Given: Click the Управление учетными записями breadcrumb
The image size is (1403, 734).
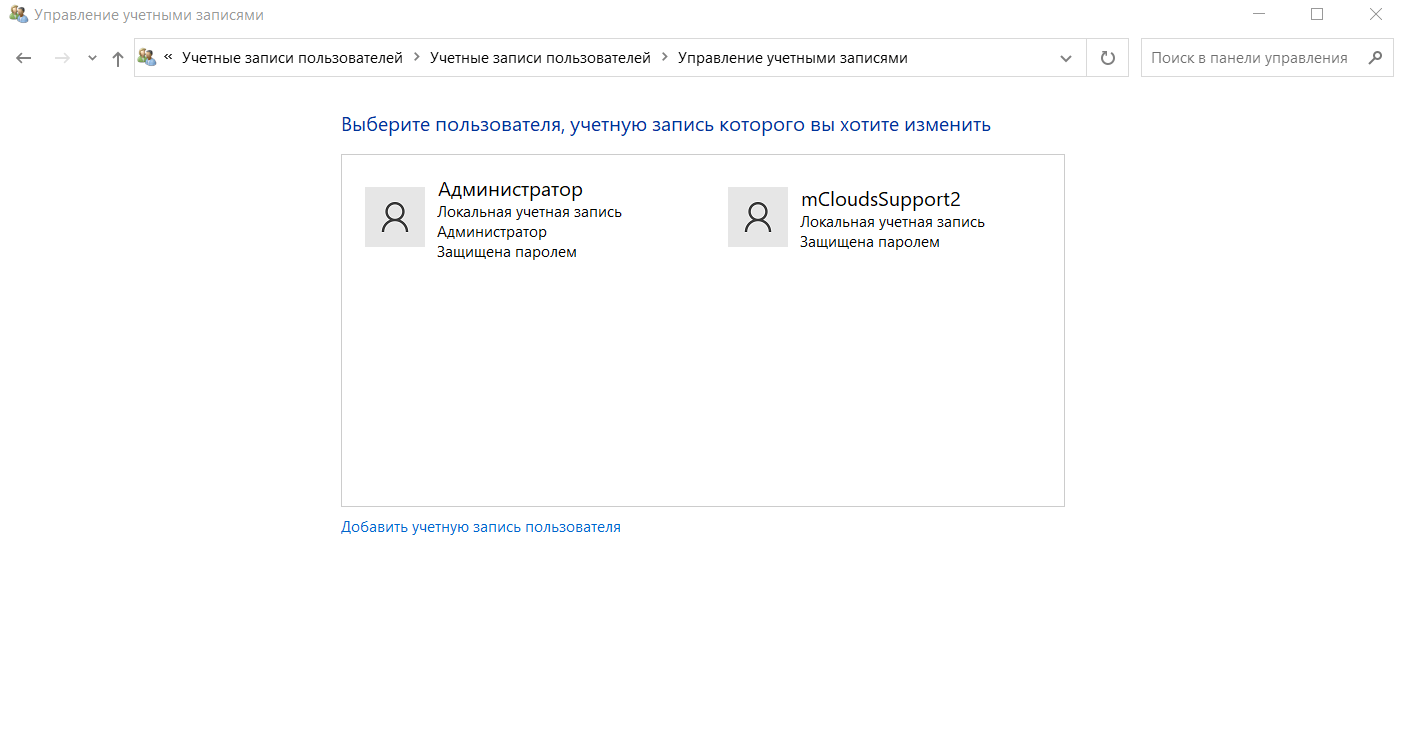Looking at the screenshot, I should point(792,58).
